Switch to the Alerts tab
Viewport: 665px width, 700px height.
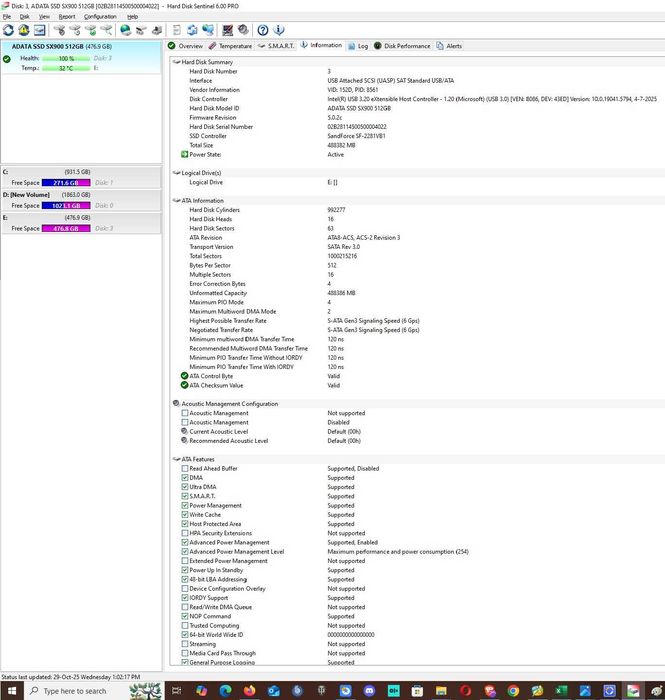click(449, 46)
